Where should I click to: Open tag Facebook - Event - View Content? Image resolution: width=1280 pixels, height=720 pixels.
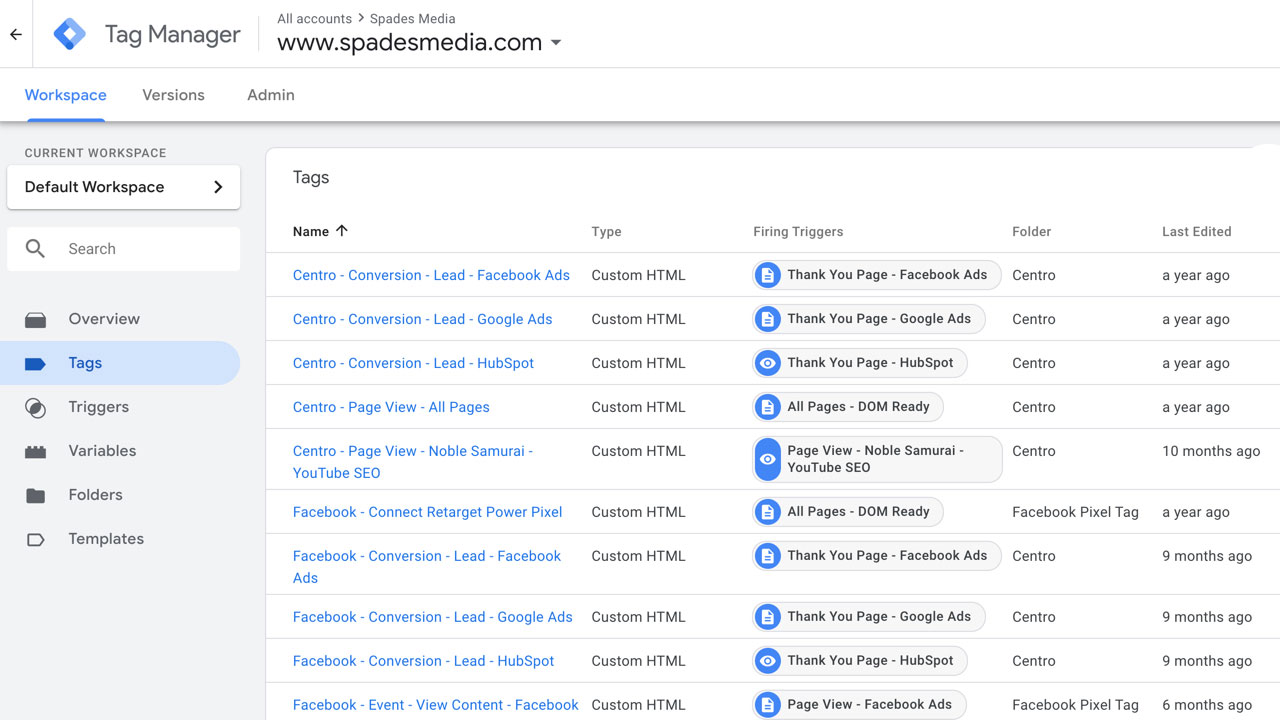point(436,705)
